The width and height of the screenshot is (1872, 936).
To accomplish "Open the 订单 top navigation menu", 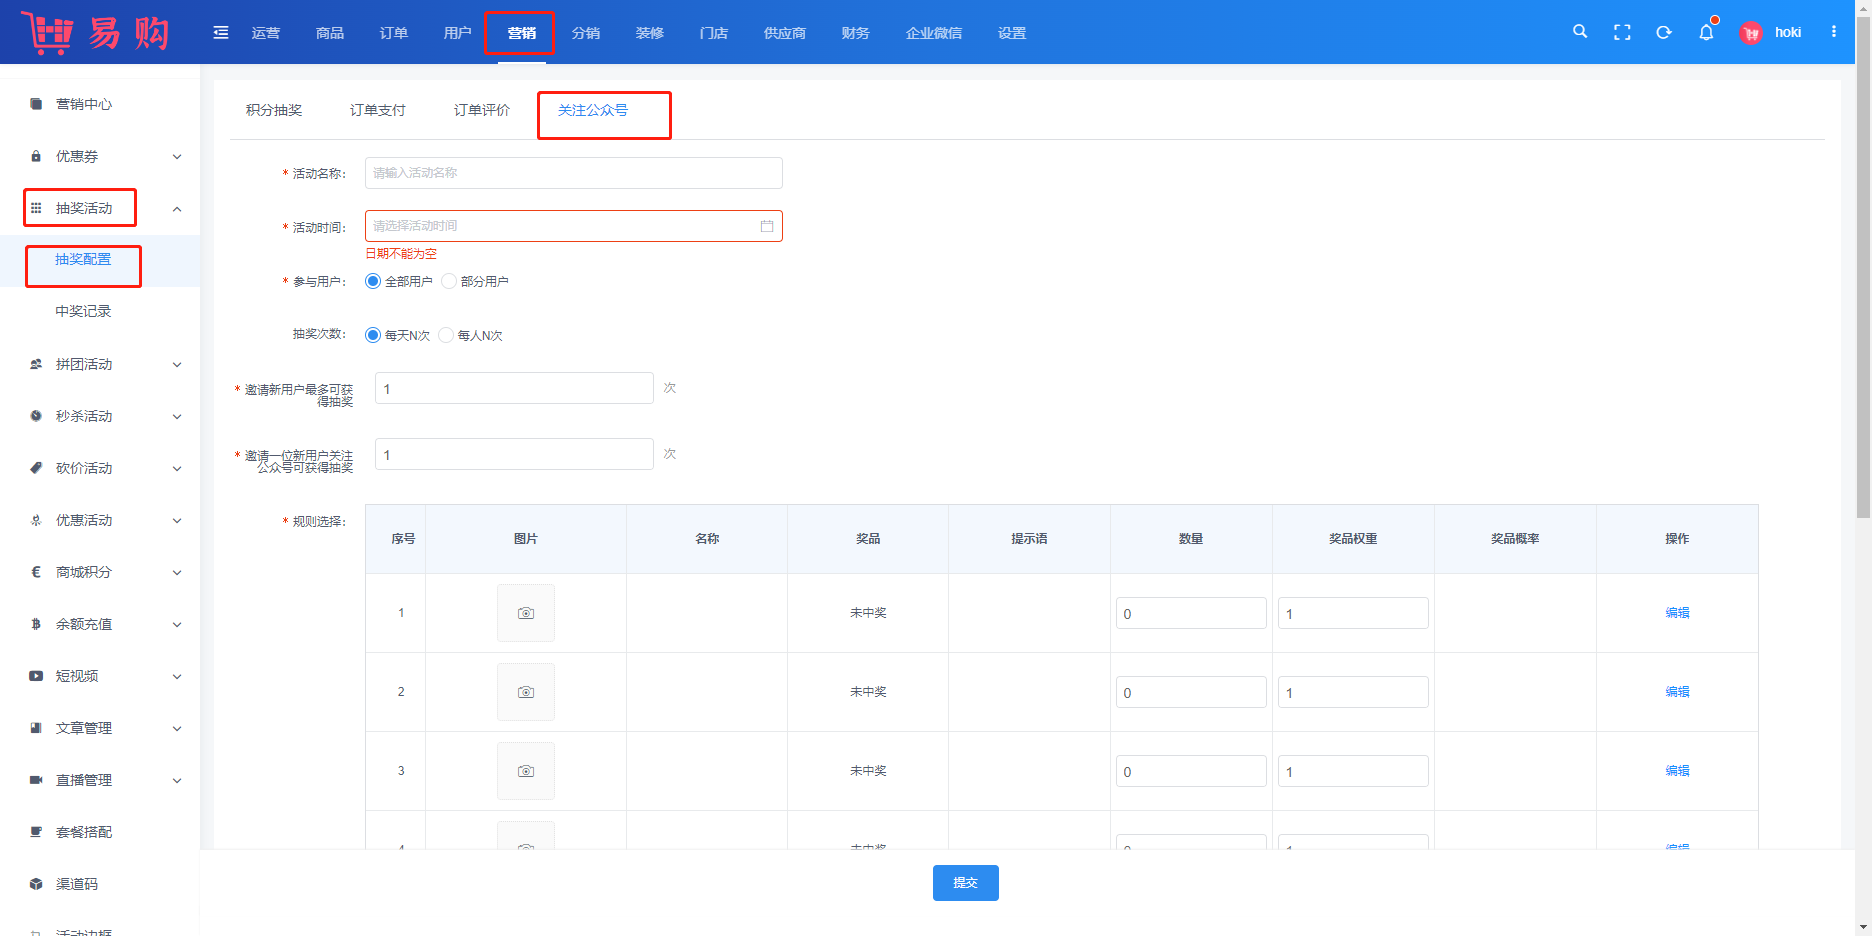I will (x=394, y=33).
